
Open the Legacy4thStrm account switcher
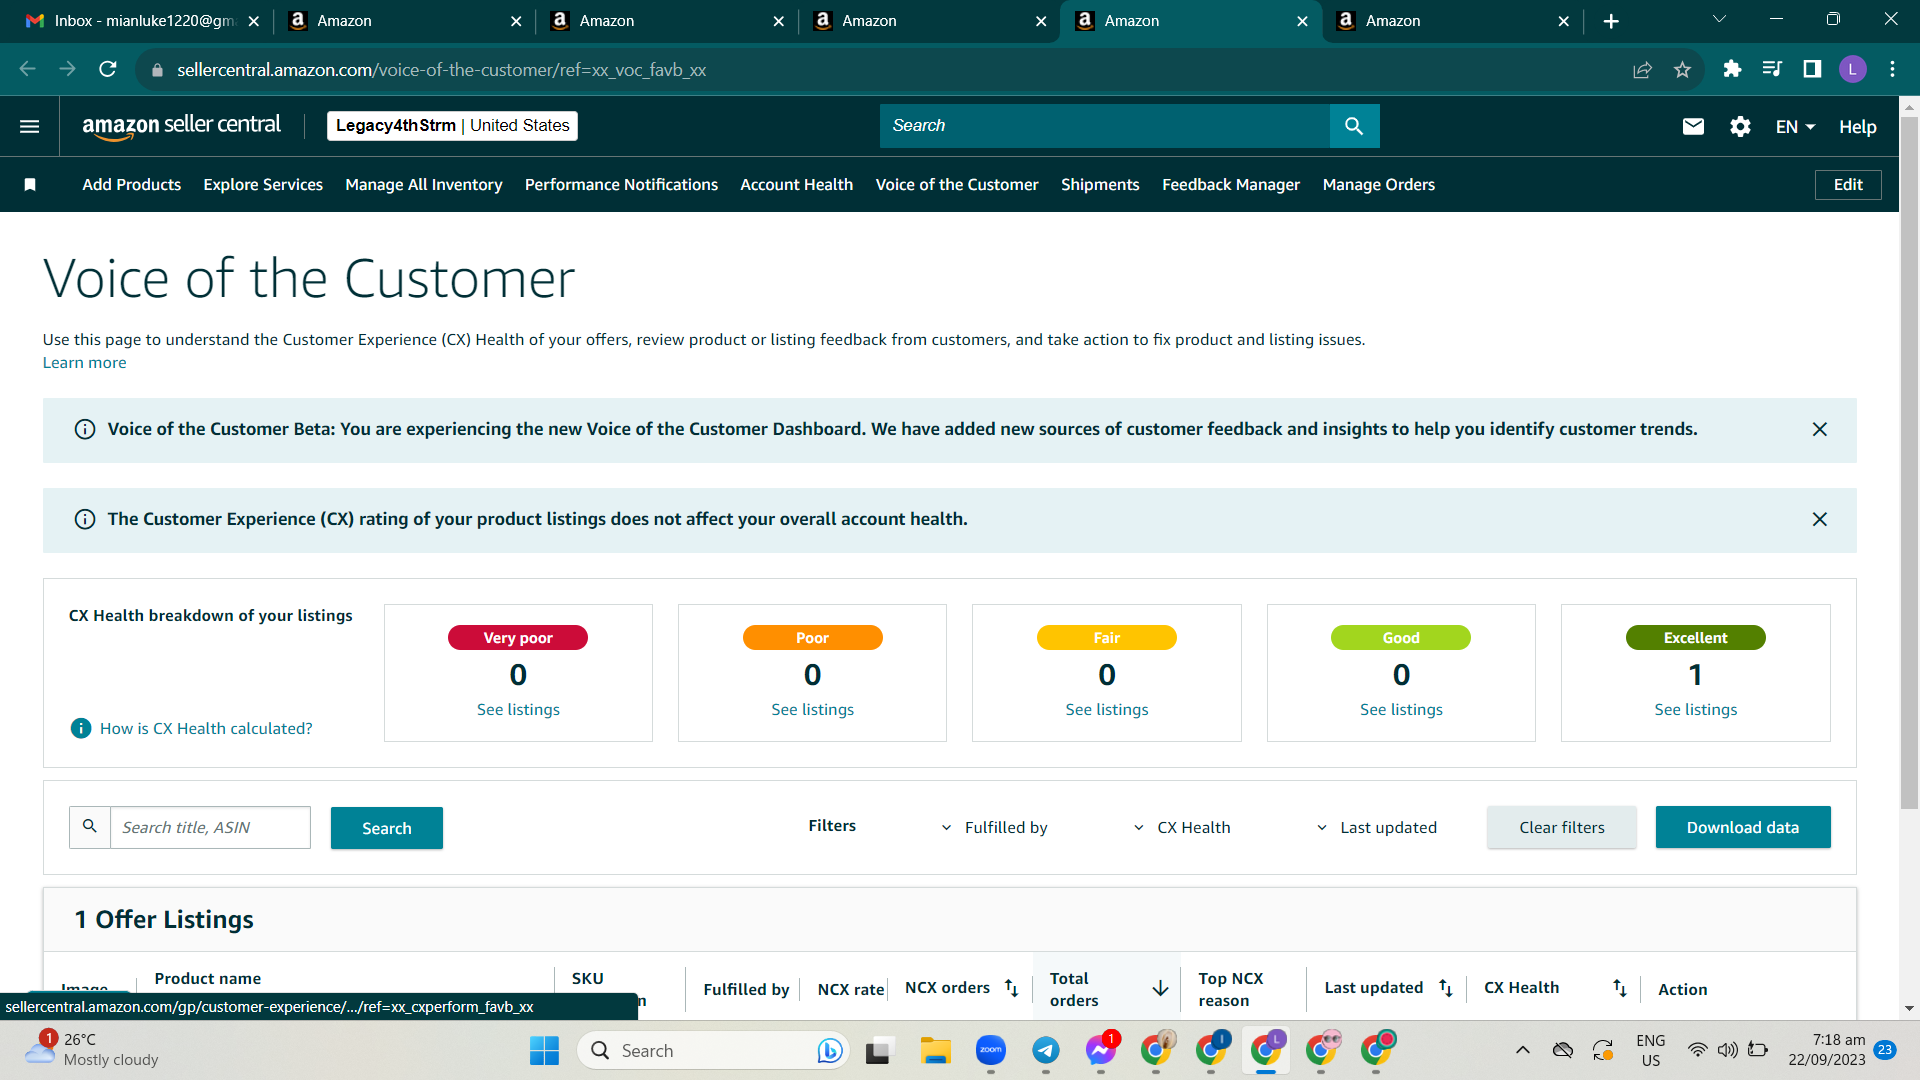click(452, 126)
